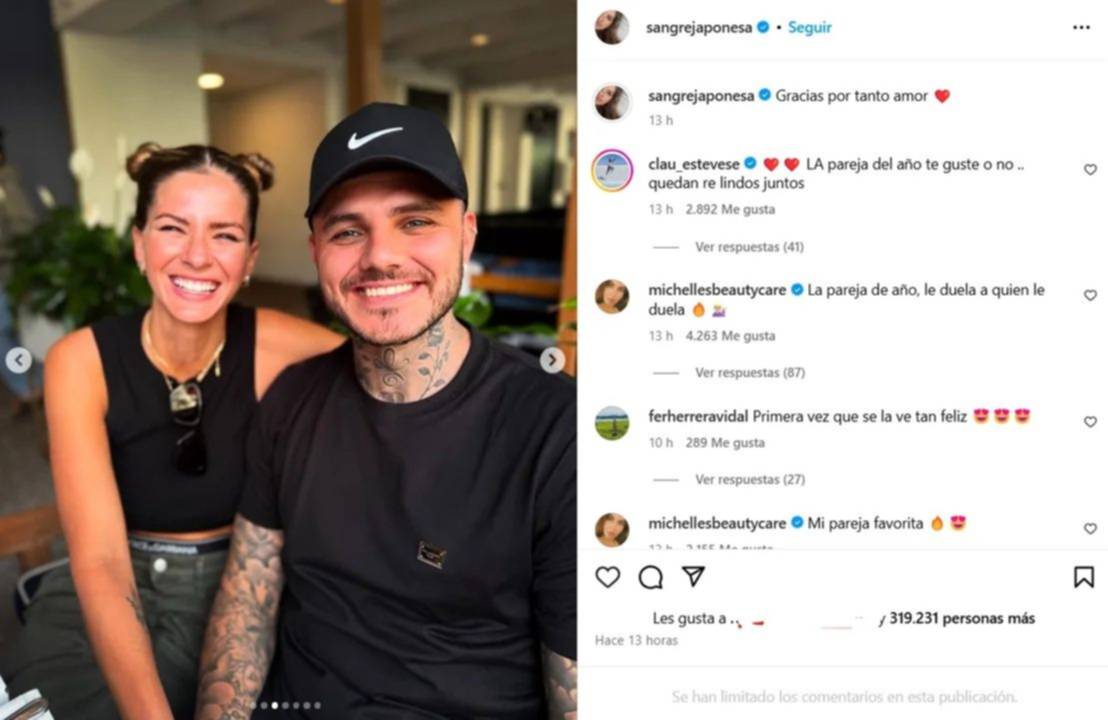The image size is (1108, 720).
Task: Like the clau_estevese comment
Action: pos(1090,170)
